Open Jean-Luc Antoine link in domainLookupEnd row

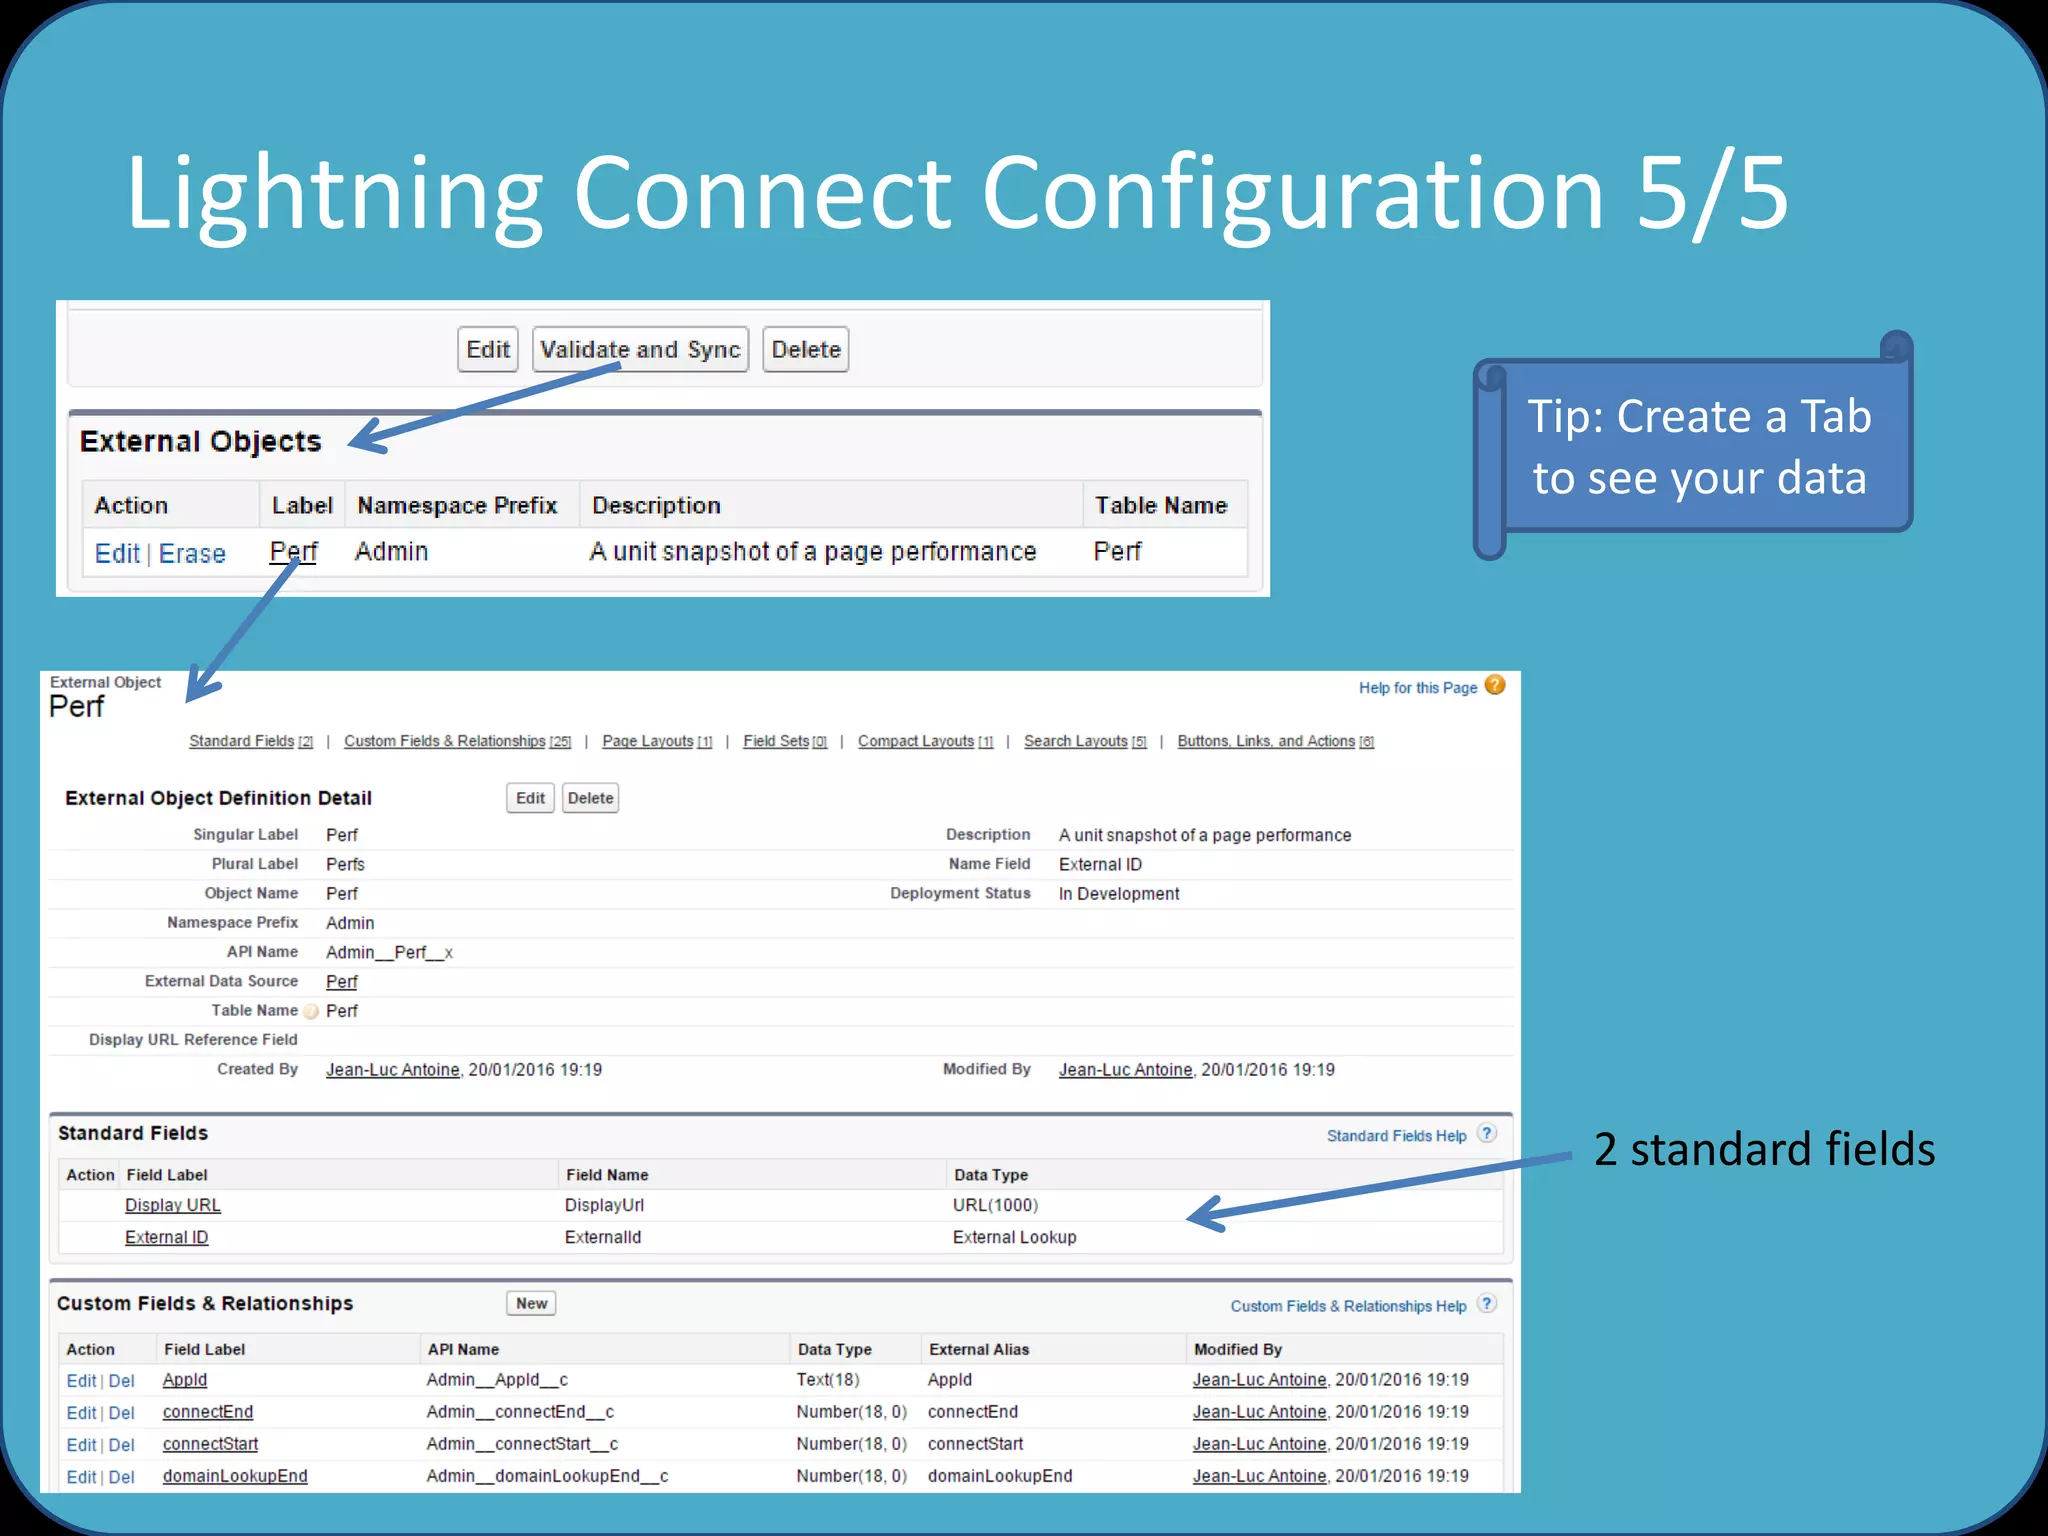tap(1260, 1476)
